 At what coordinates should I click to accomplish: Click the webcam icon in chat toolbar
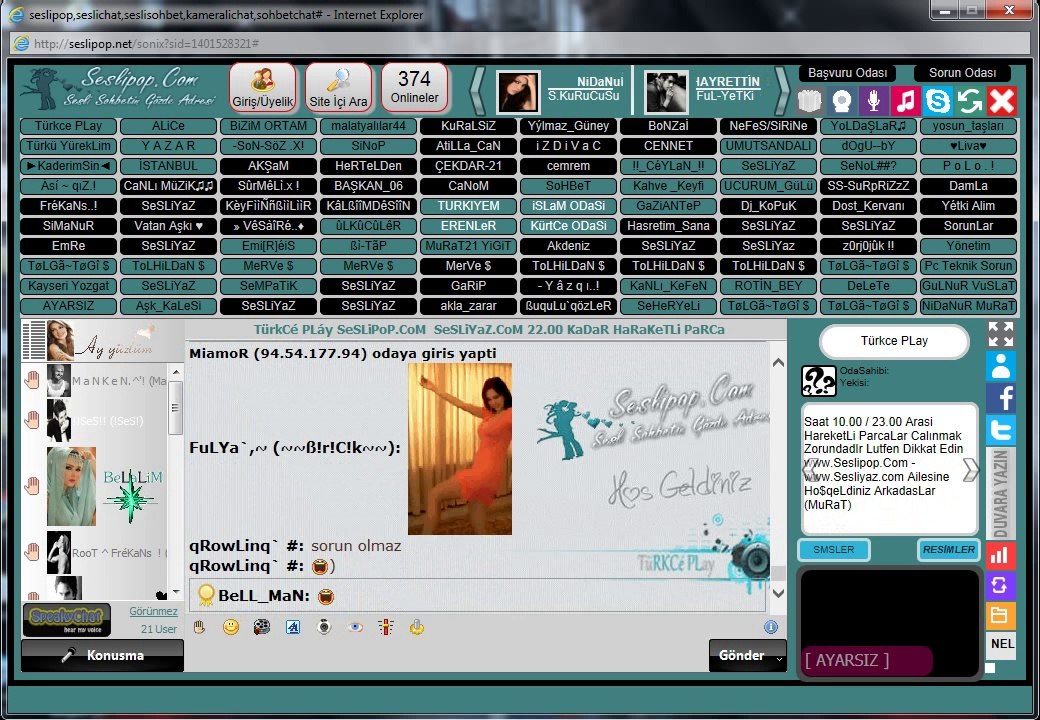pyautogui.click(x=324, y=627)
